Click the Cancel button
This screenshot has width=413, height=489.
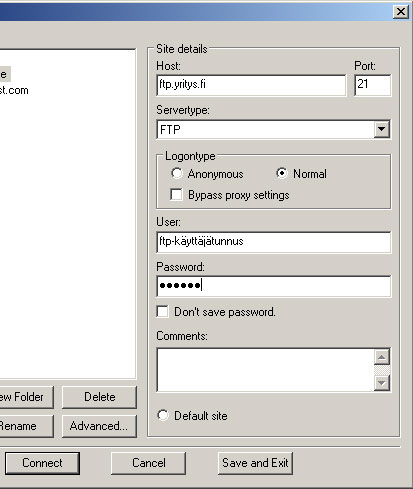pyautogui.click(x=148, y=463)
